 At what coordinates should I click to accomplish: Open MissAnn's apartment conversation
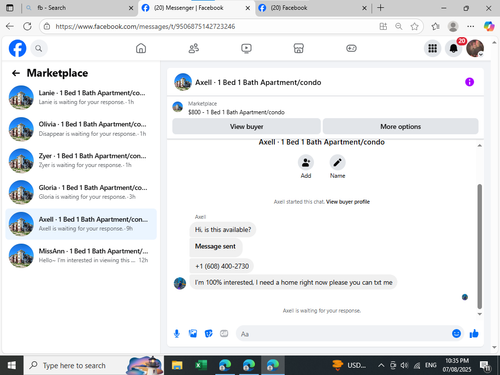tap(81, 256)
